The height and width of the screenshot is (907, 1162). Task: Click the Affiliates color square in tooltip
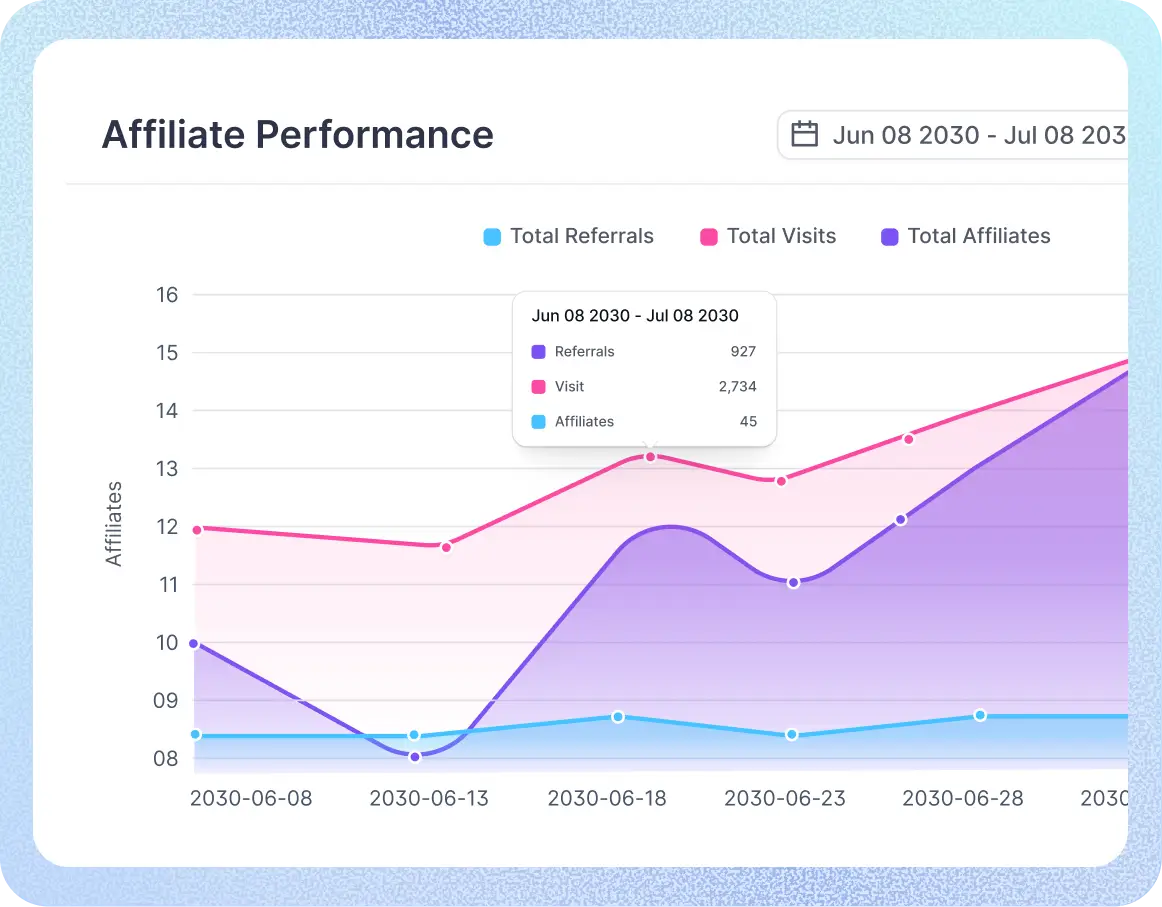coord(539,421)
